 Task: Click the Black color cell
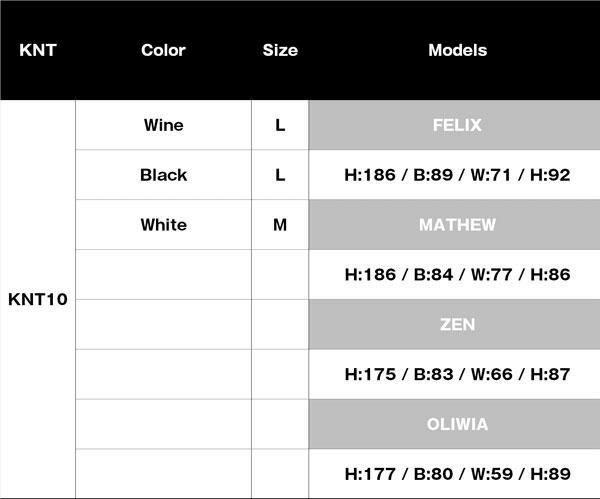pos(163,175)
